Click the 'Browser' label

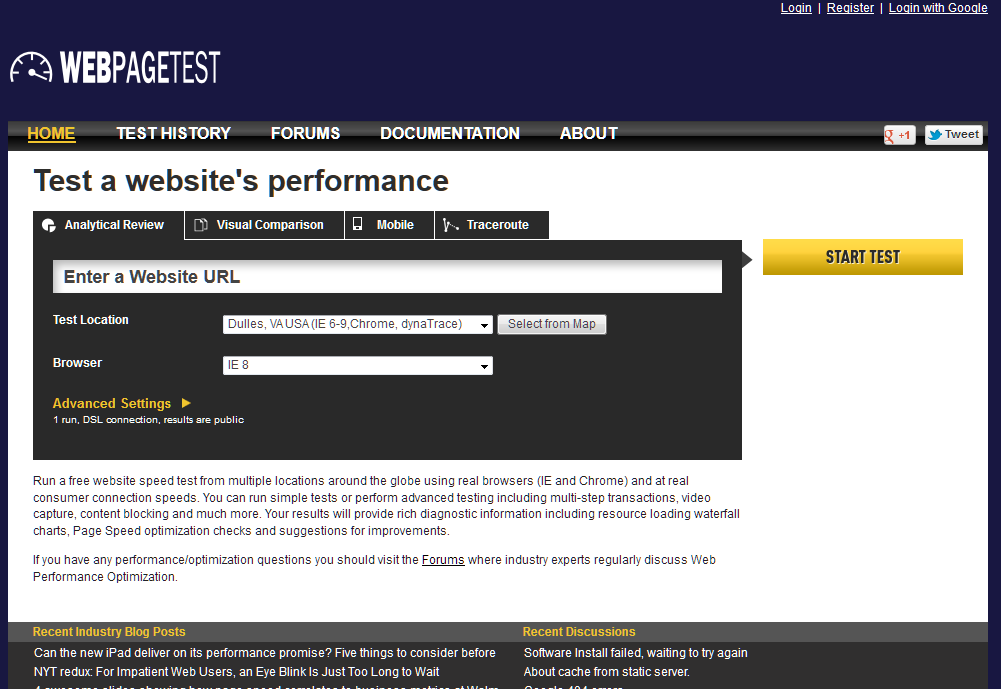coord(77,363)
